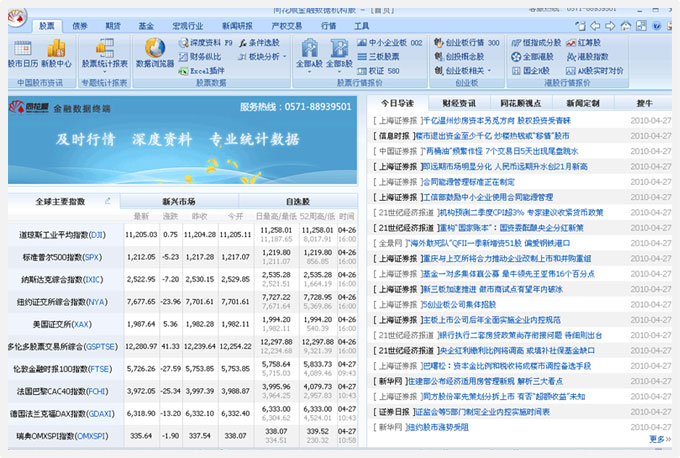680x458 pixels.
Task: Switch to the 宏观行业 ribbon tab
Action: click(188, 26)
